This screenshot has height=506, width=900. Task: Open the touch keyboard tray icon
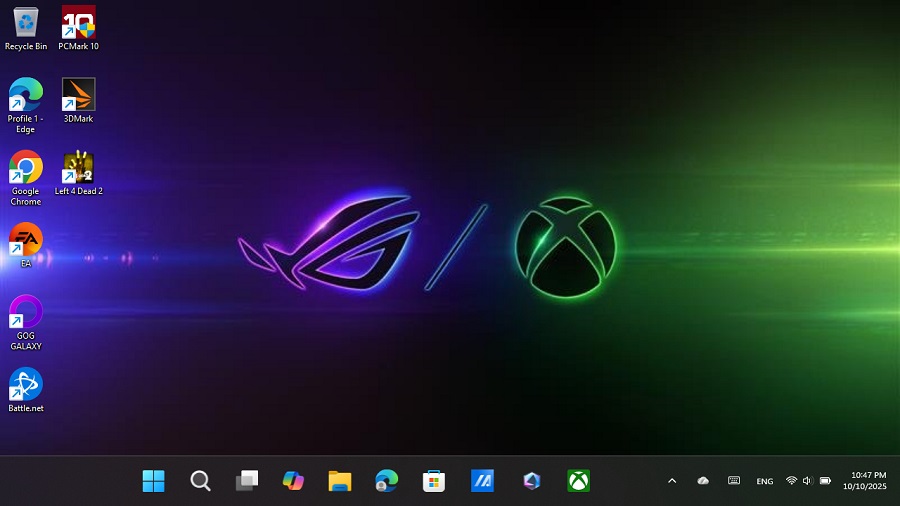click(x=734, y=481)
